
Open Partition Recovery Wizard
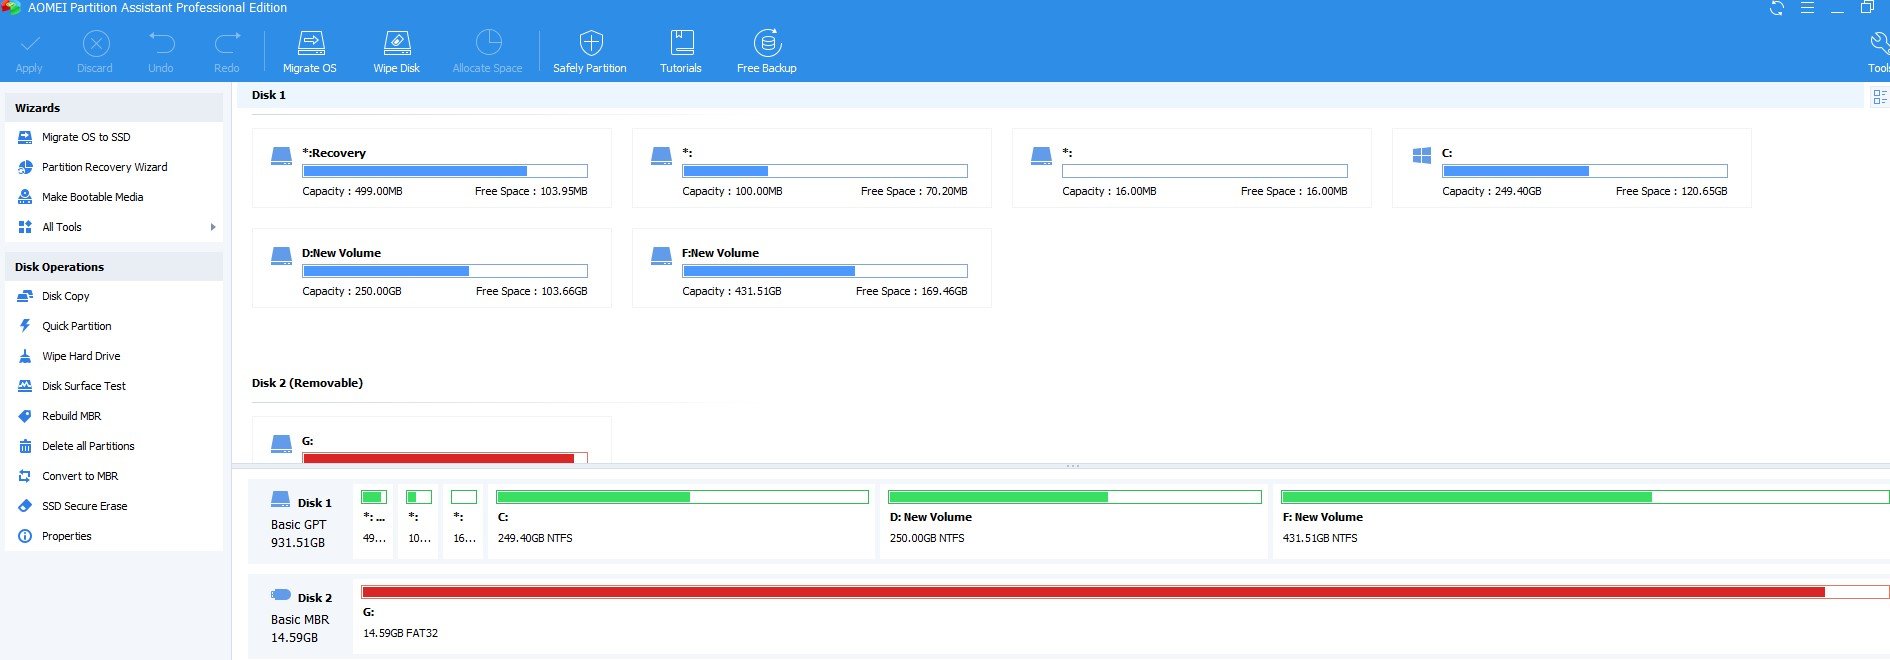coord(104,167)
